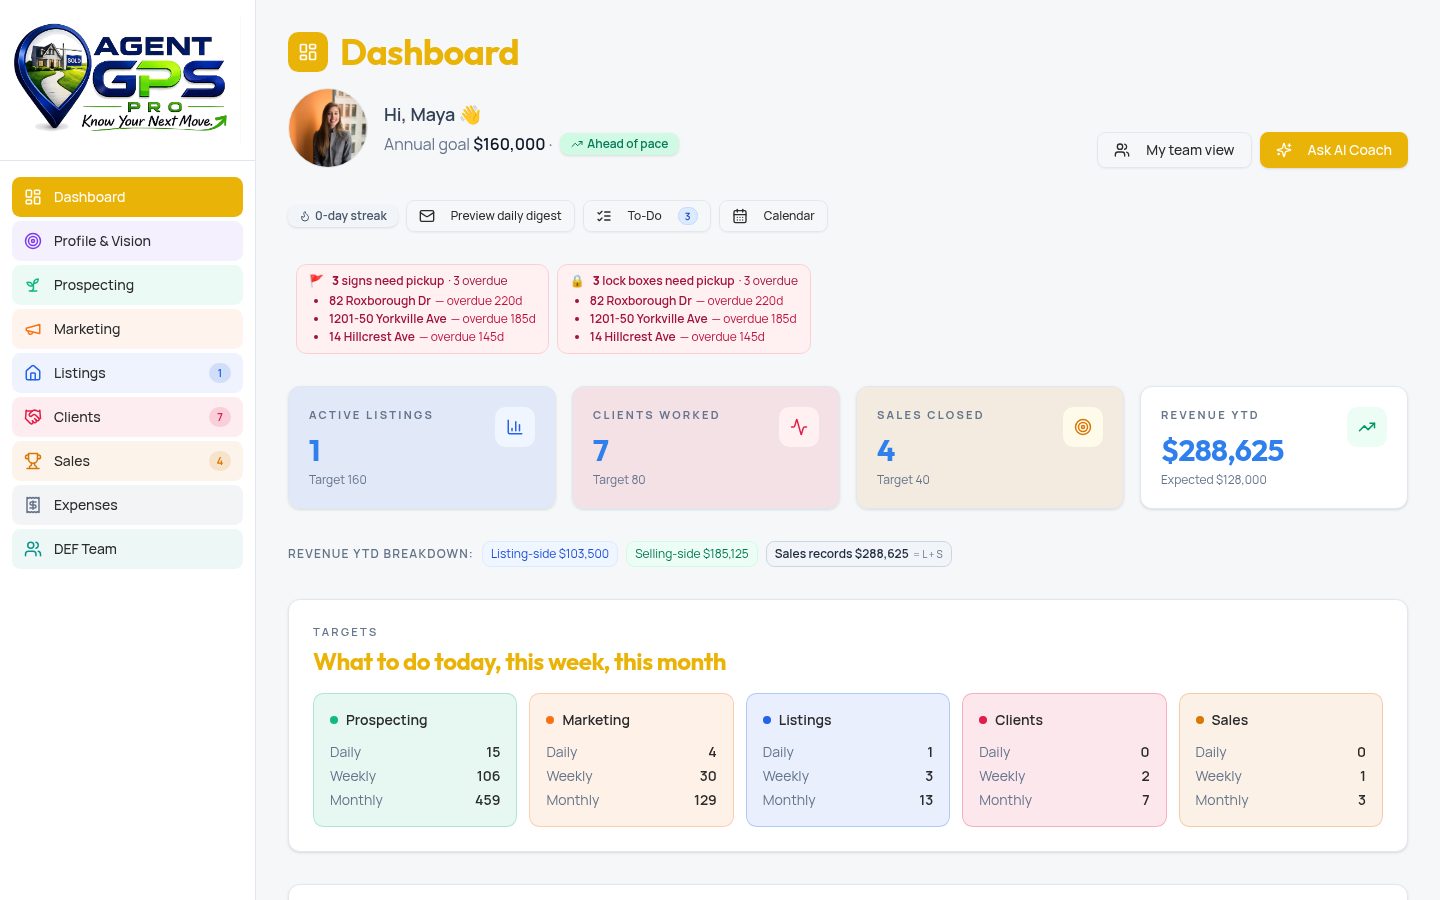1440x900 pixels.
Task: Go to the Prospecting section
Action: 127,285
